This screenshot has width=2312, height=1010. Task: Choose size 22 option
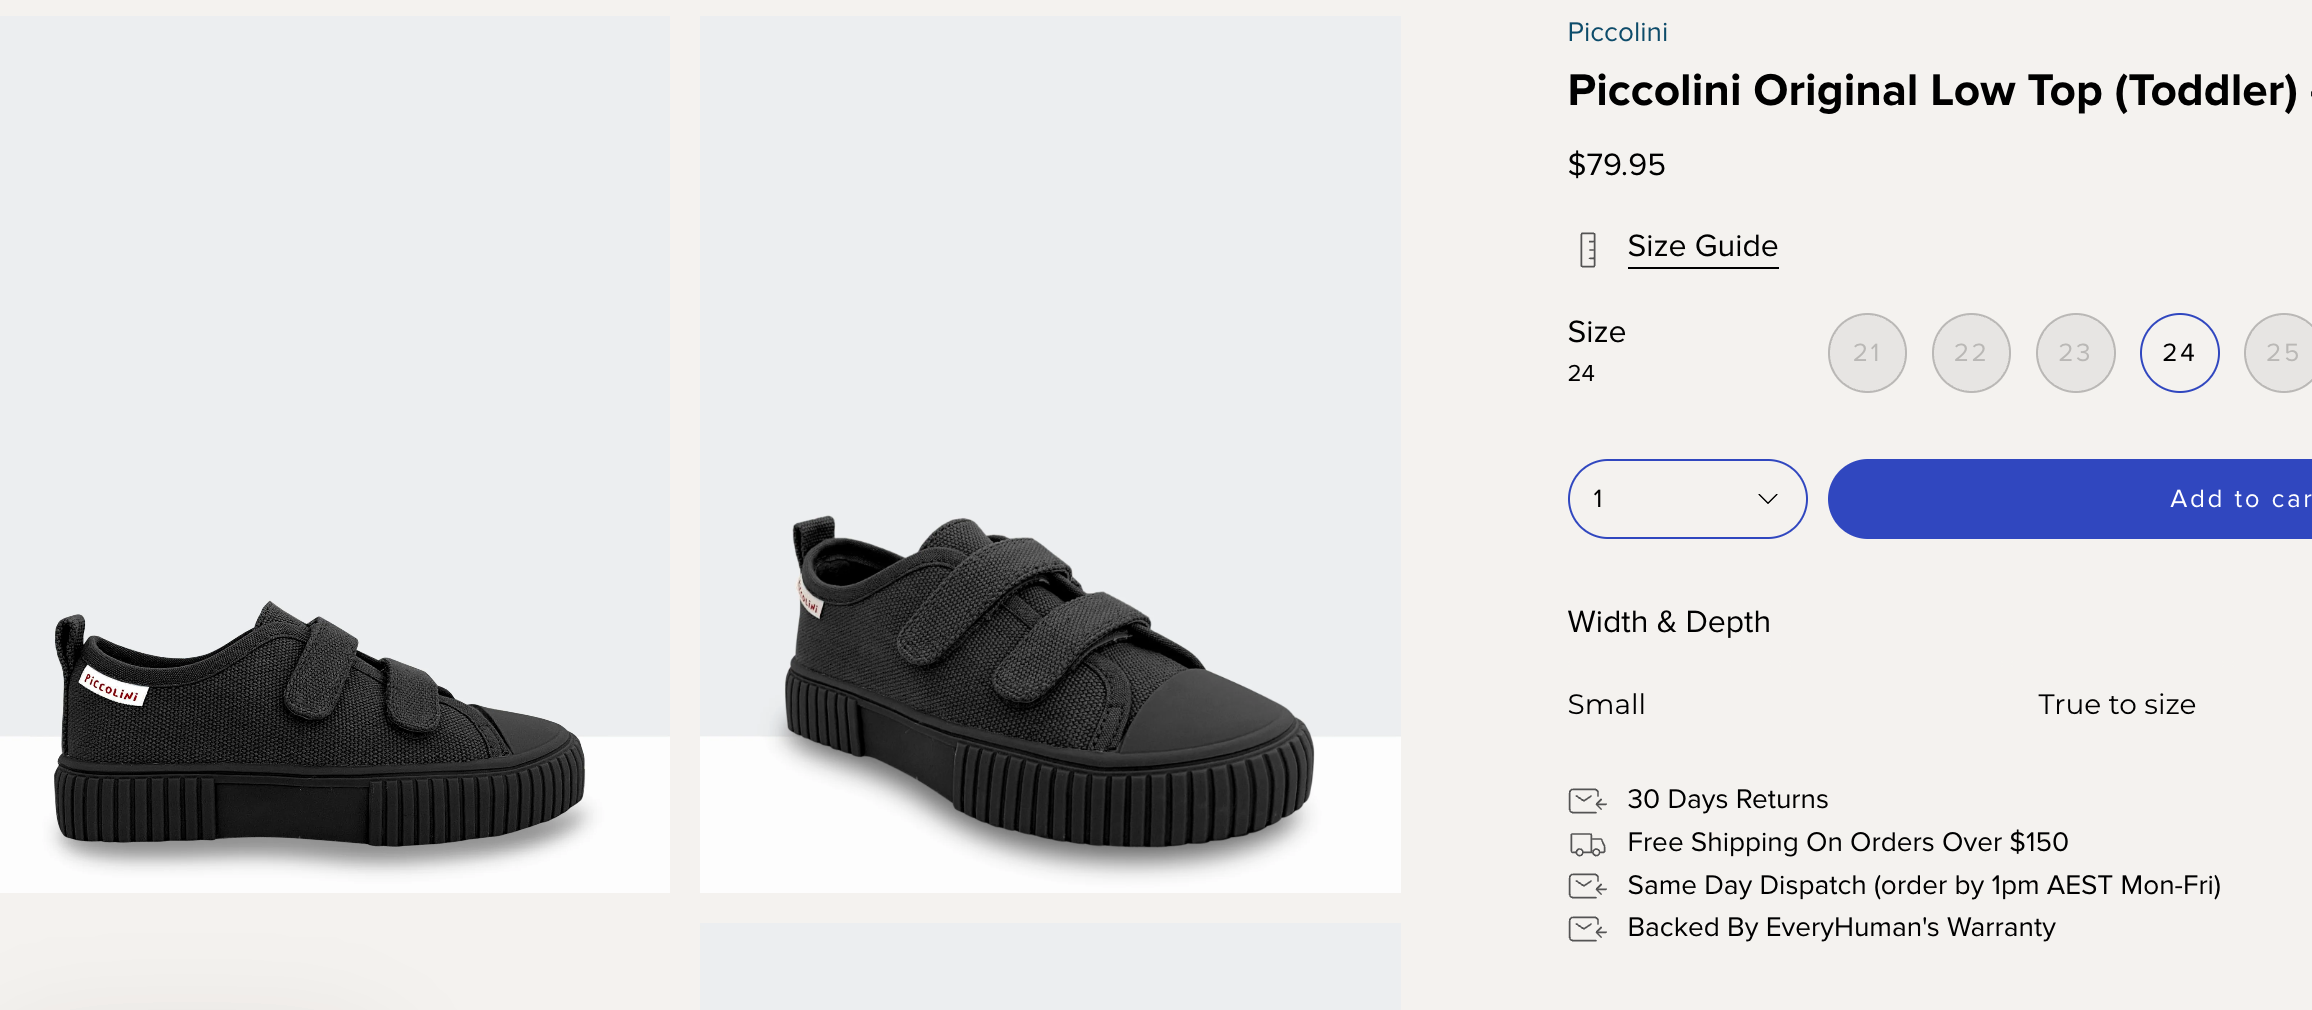point(1970,353)
